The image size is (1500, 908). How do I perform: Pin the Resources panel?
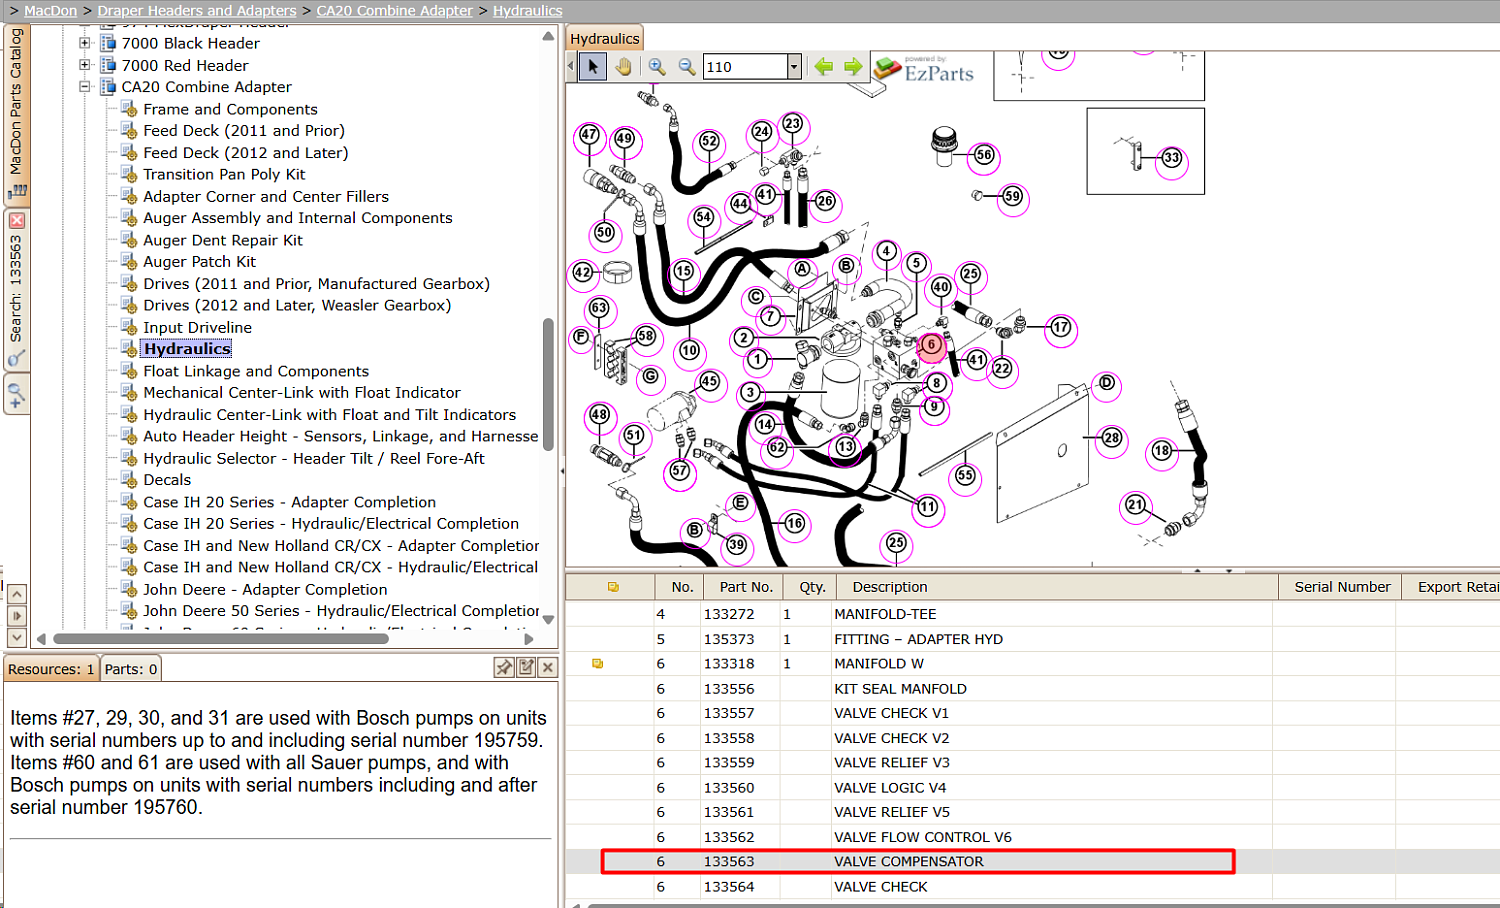[x=504, y=668]
